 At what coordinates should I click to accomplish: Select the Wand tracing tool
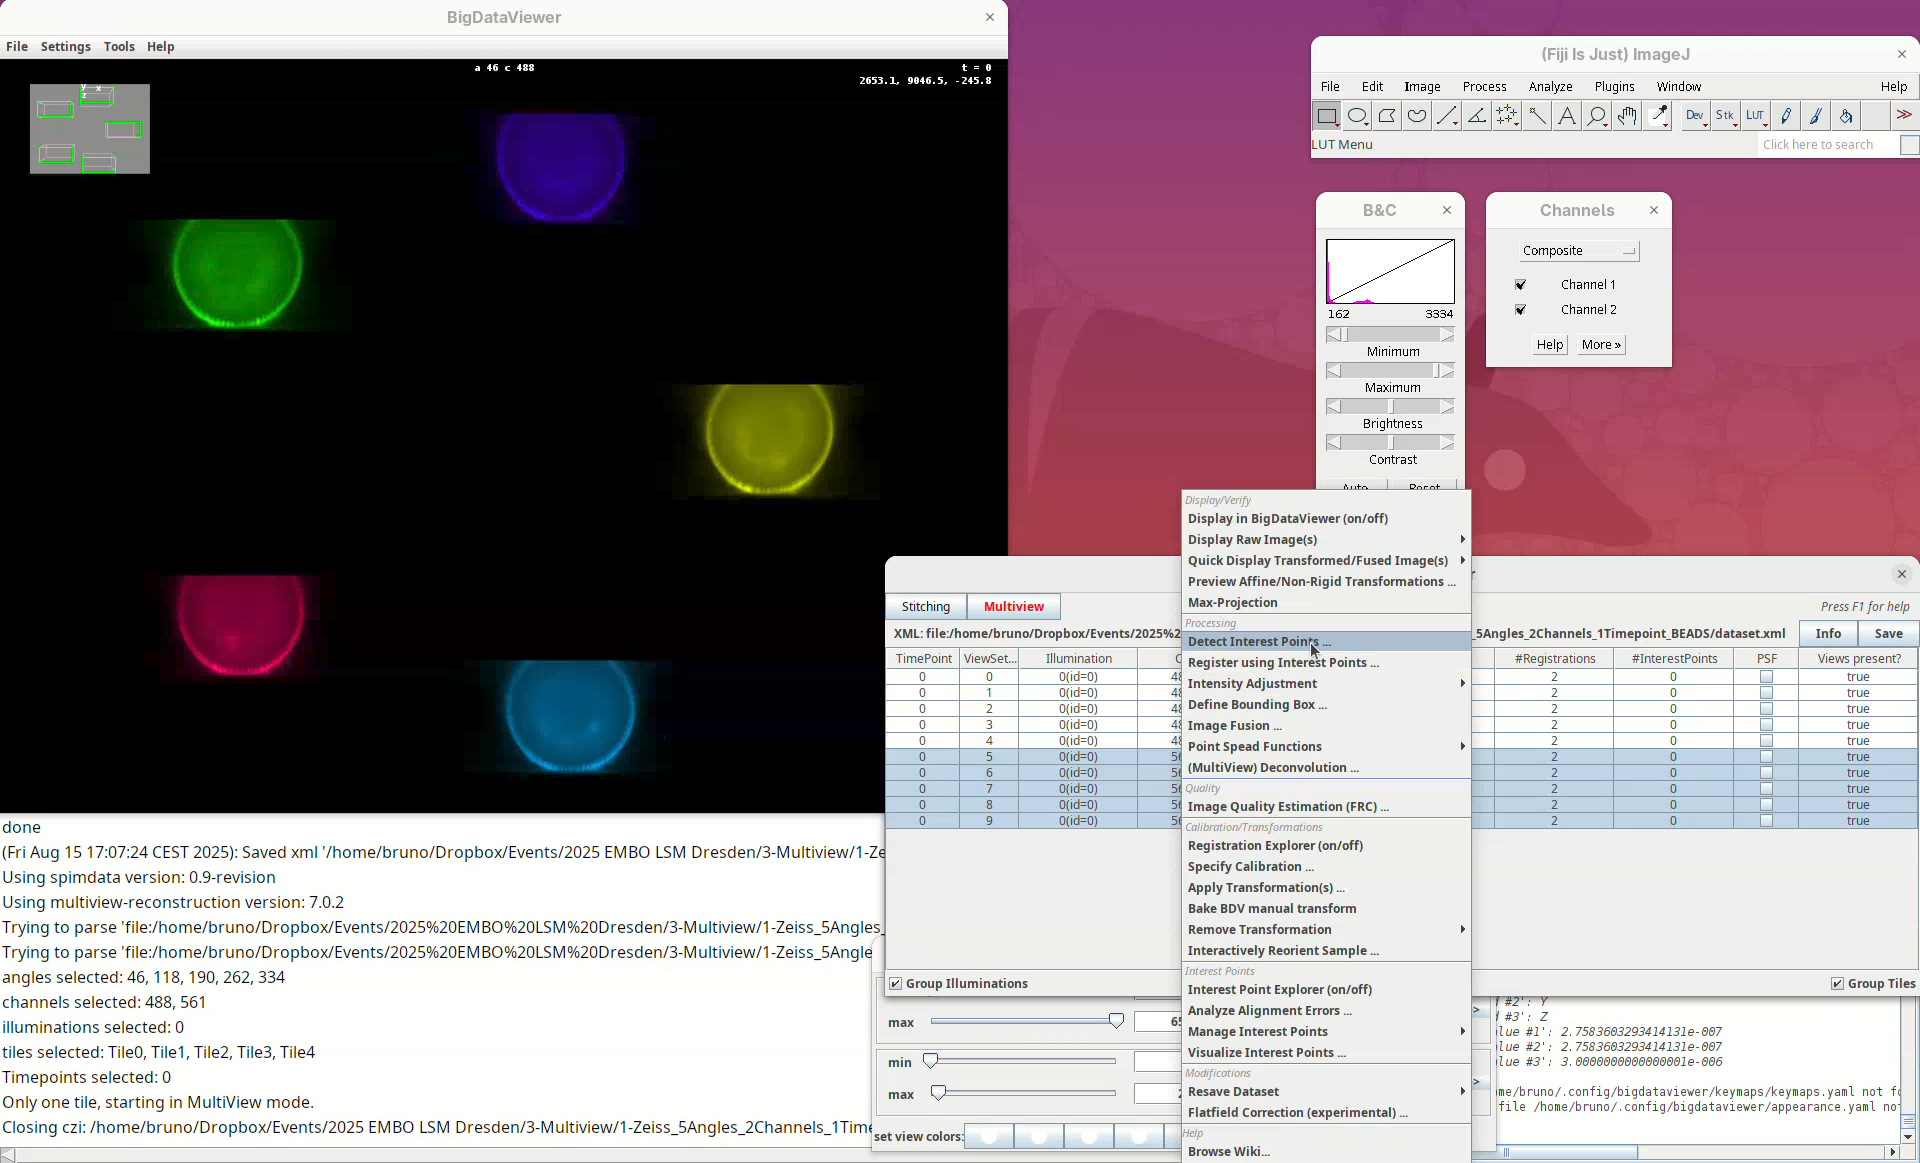pyautogui.click(x=1537, y=116)
